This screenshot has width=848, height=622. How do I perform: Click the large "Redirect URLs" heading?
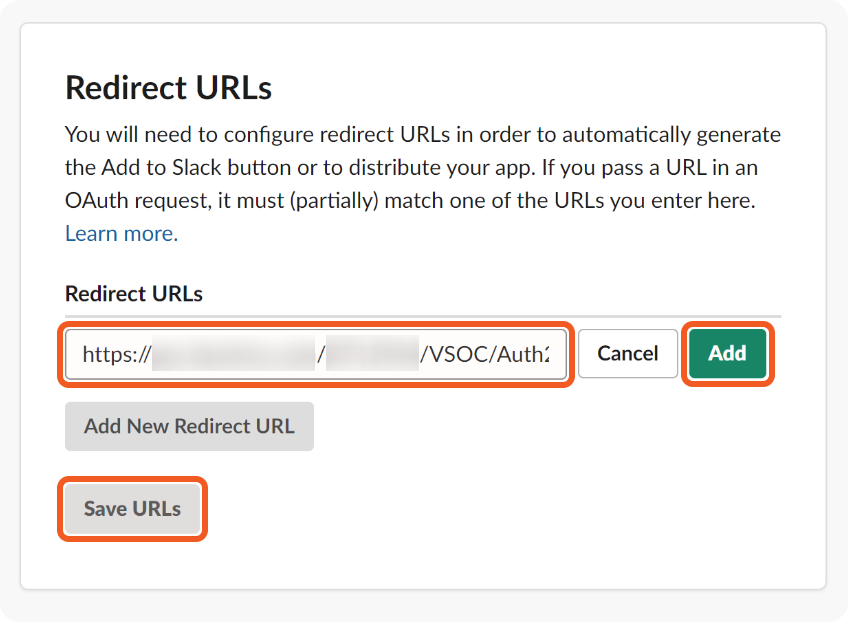[168, 88]
